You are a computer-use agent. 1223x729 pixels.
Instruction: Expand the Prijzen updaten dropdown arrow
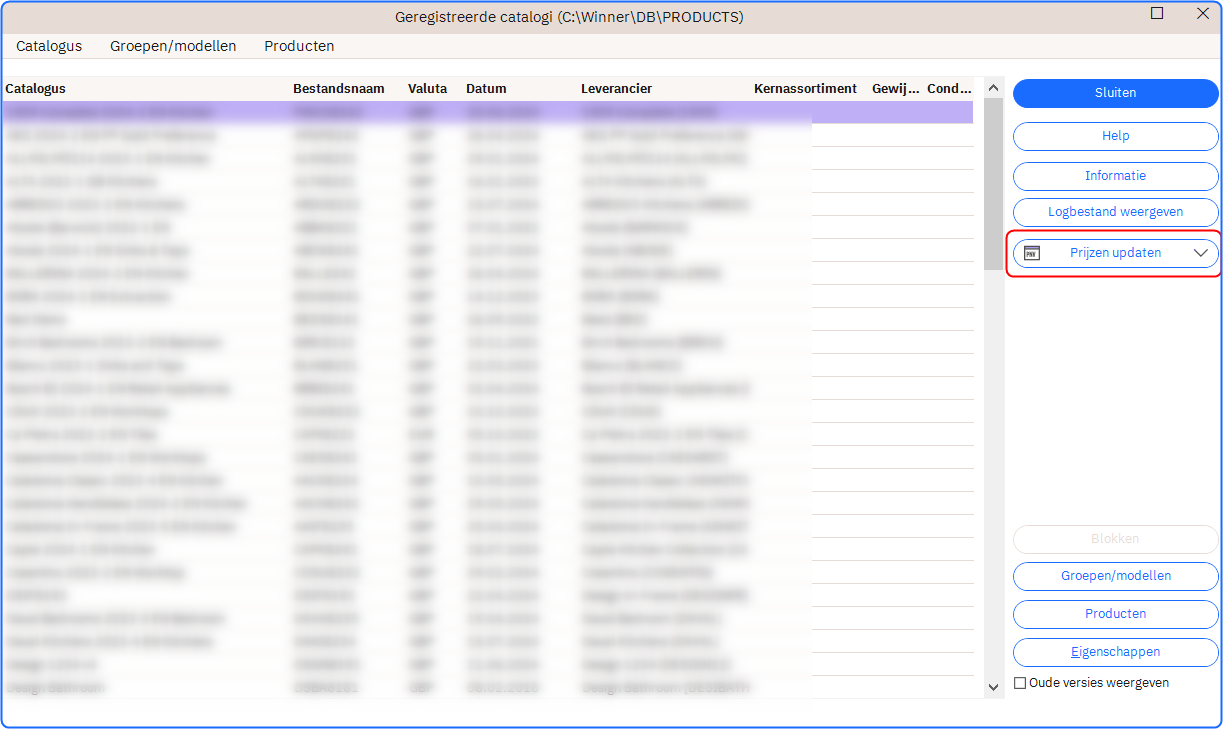point(1201,254)
